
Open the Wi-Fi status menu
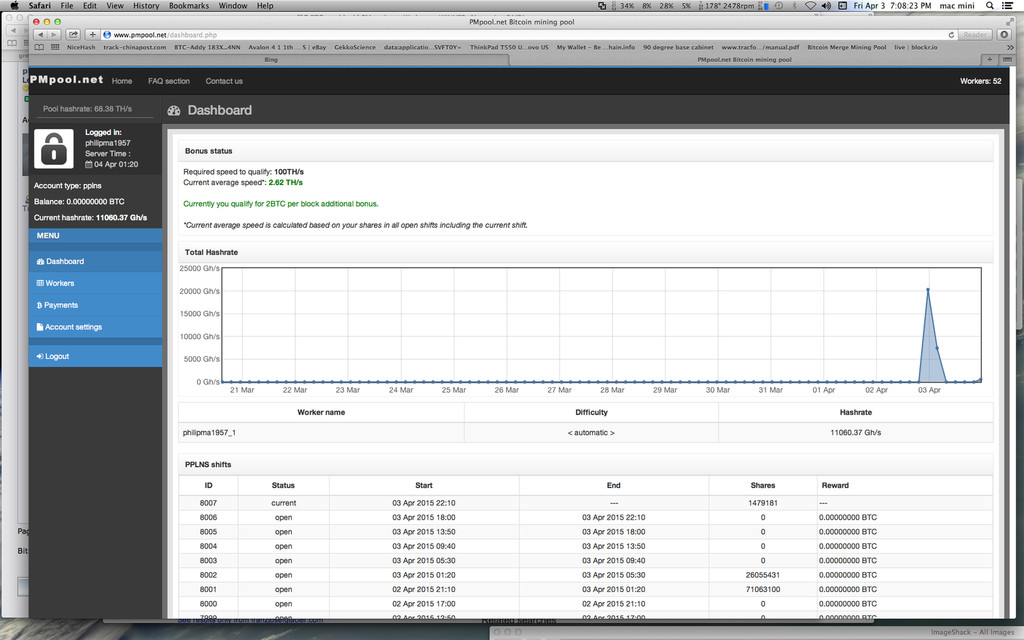[810, 5]
